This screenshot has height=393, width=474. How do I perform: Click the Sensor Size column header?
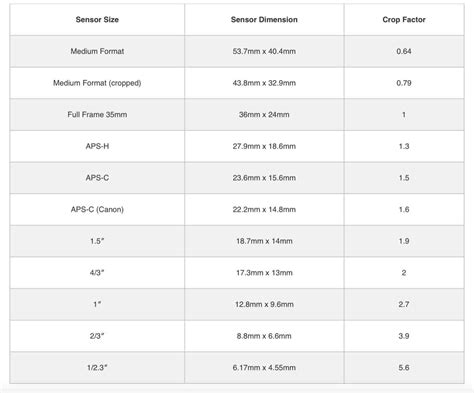coord(97,20)
